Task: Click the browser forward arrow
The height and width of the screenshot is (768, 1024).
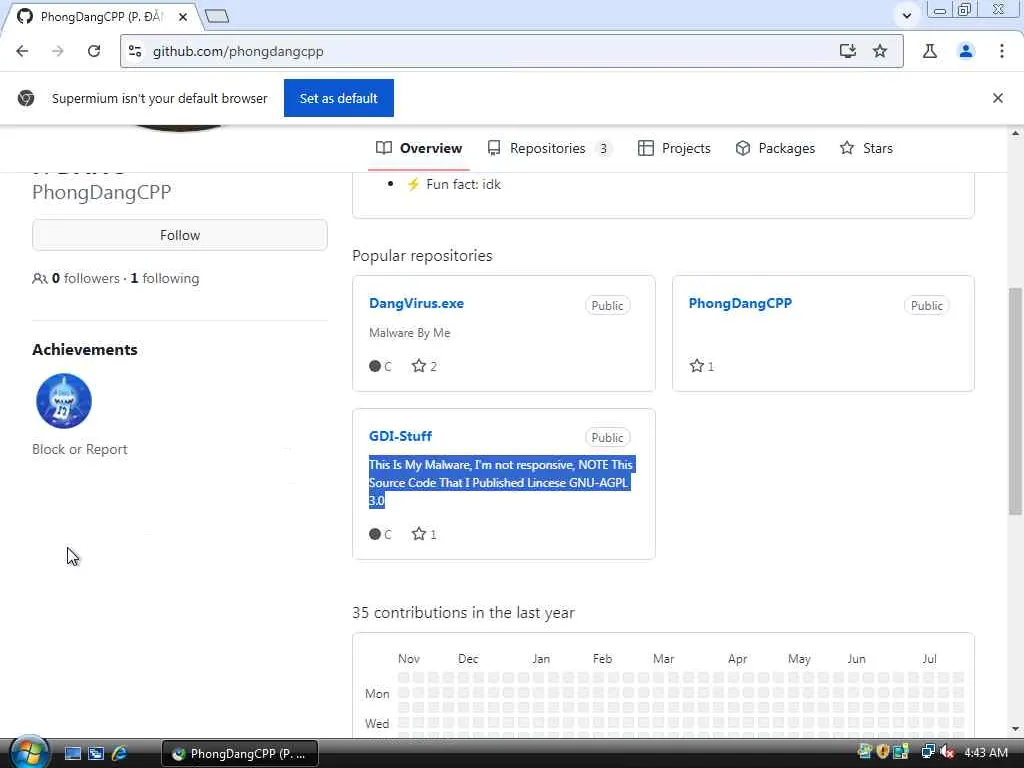Action: point(57,51)
